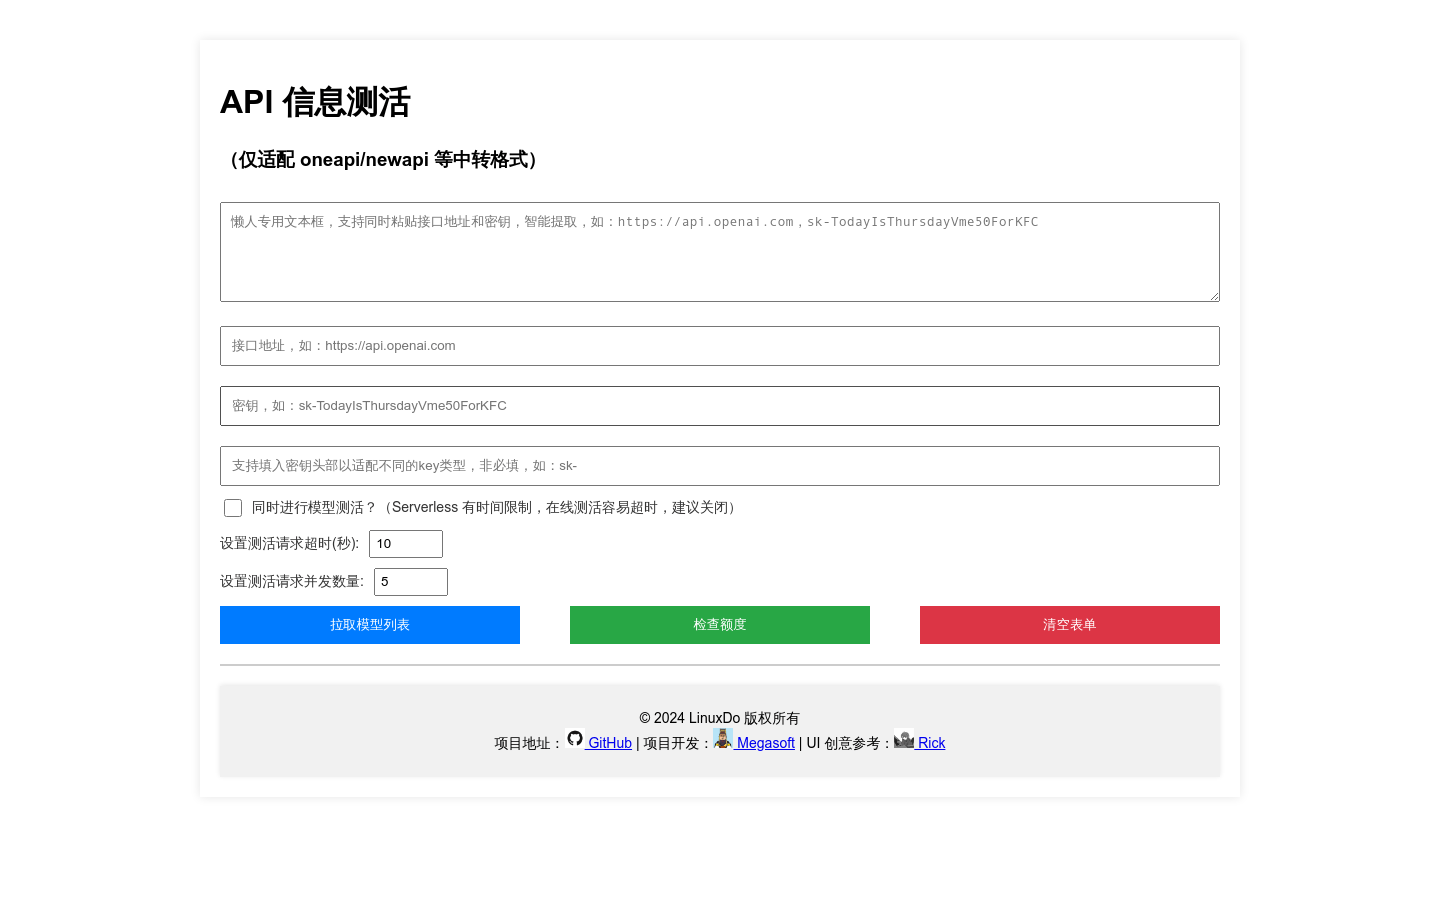
Task: Click the 仅适配 oneapi/newapi subtitle text
Action: (x=384, y=160)
